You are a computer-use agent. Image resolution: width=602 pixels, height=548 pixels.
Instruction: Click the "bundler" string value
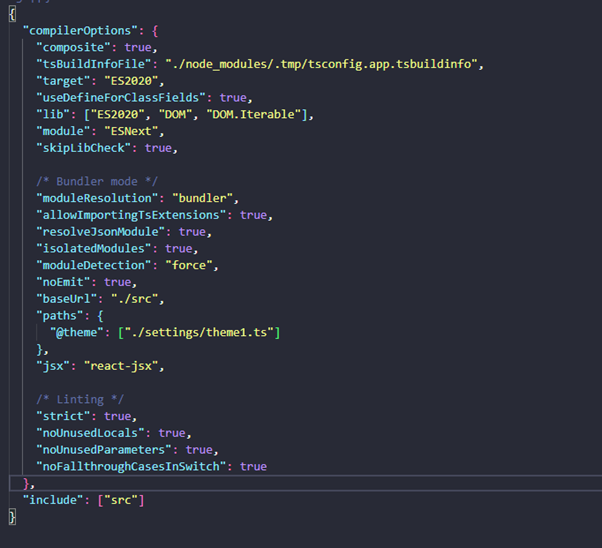tap(203, 199)
